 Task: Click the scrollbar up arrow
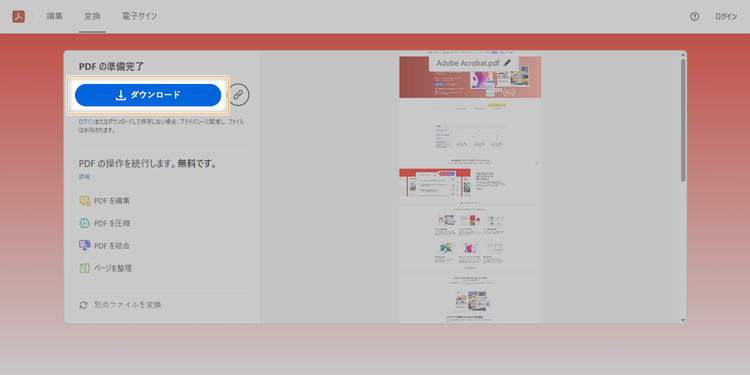click(683, 55)
